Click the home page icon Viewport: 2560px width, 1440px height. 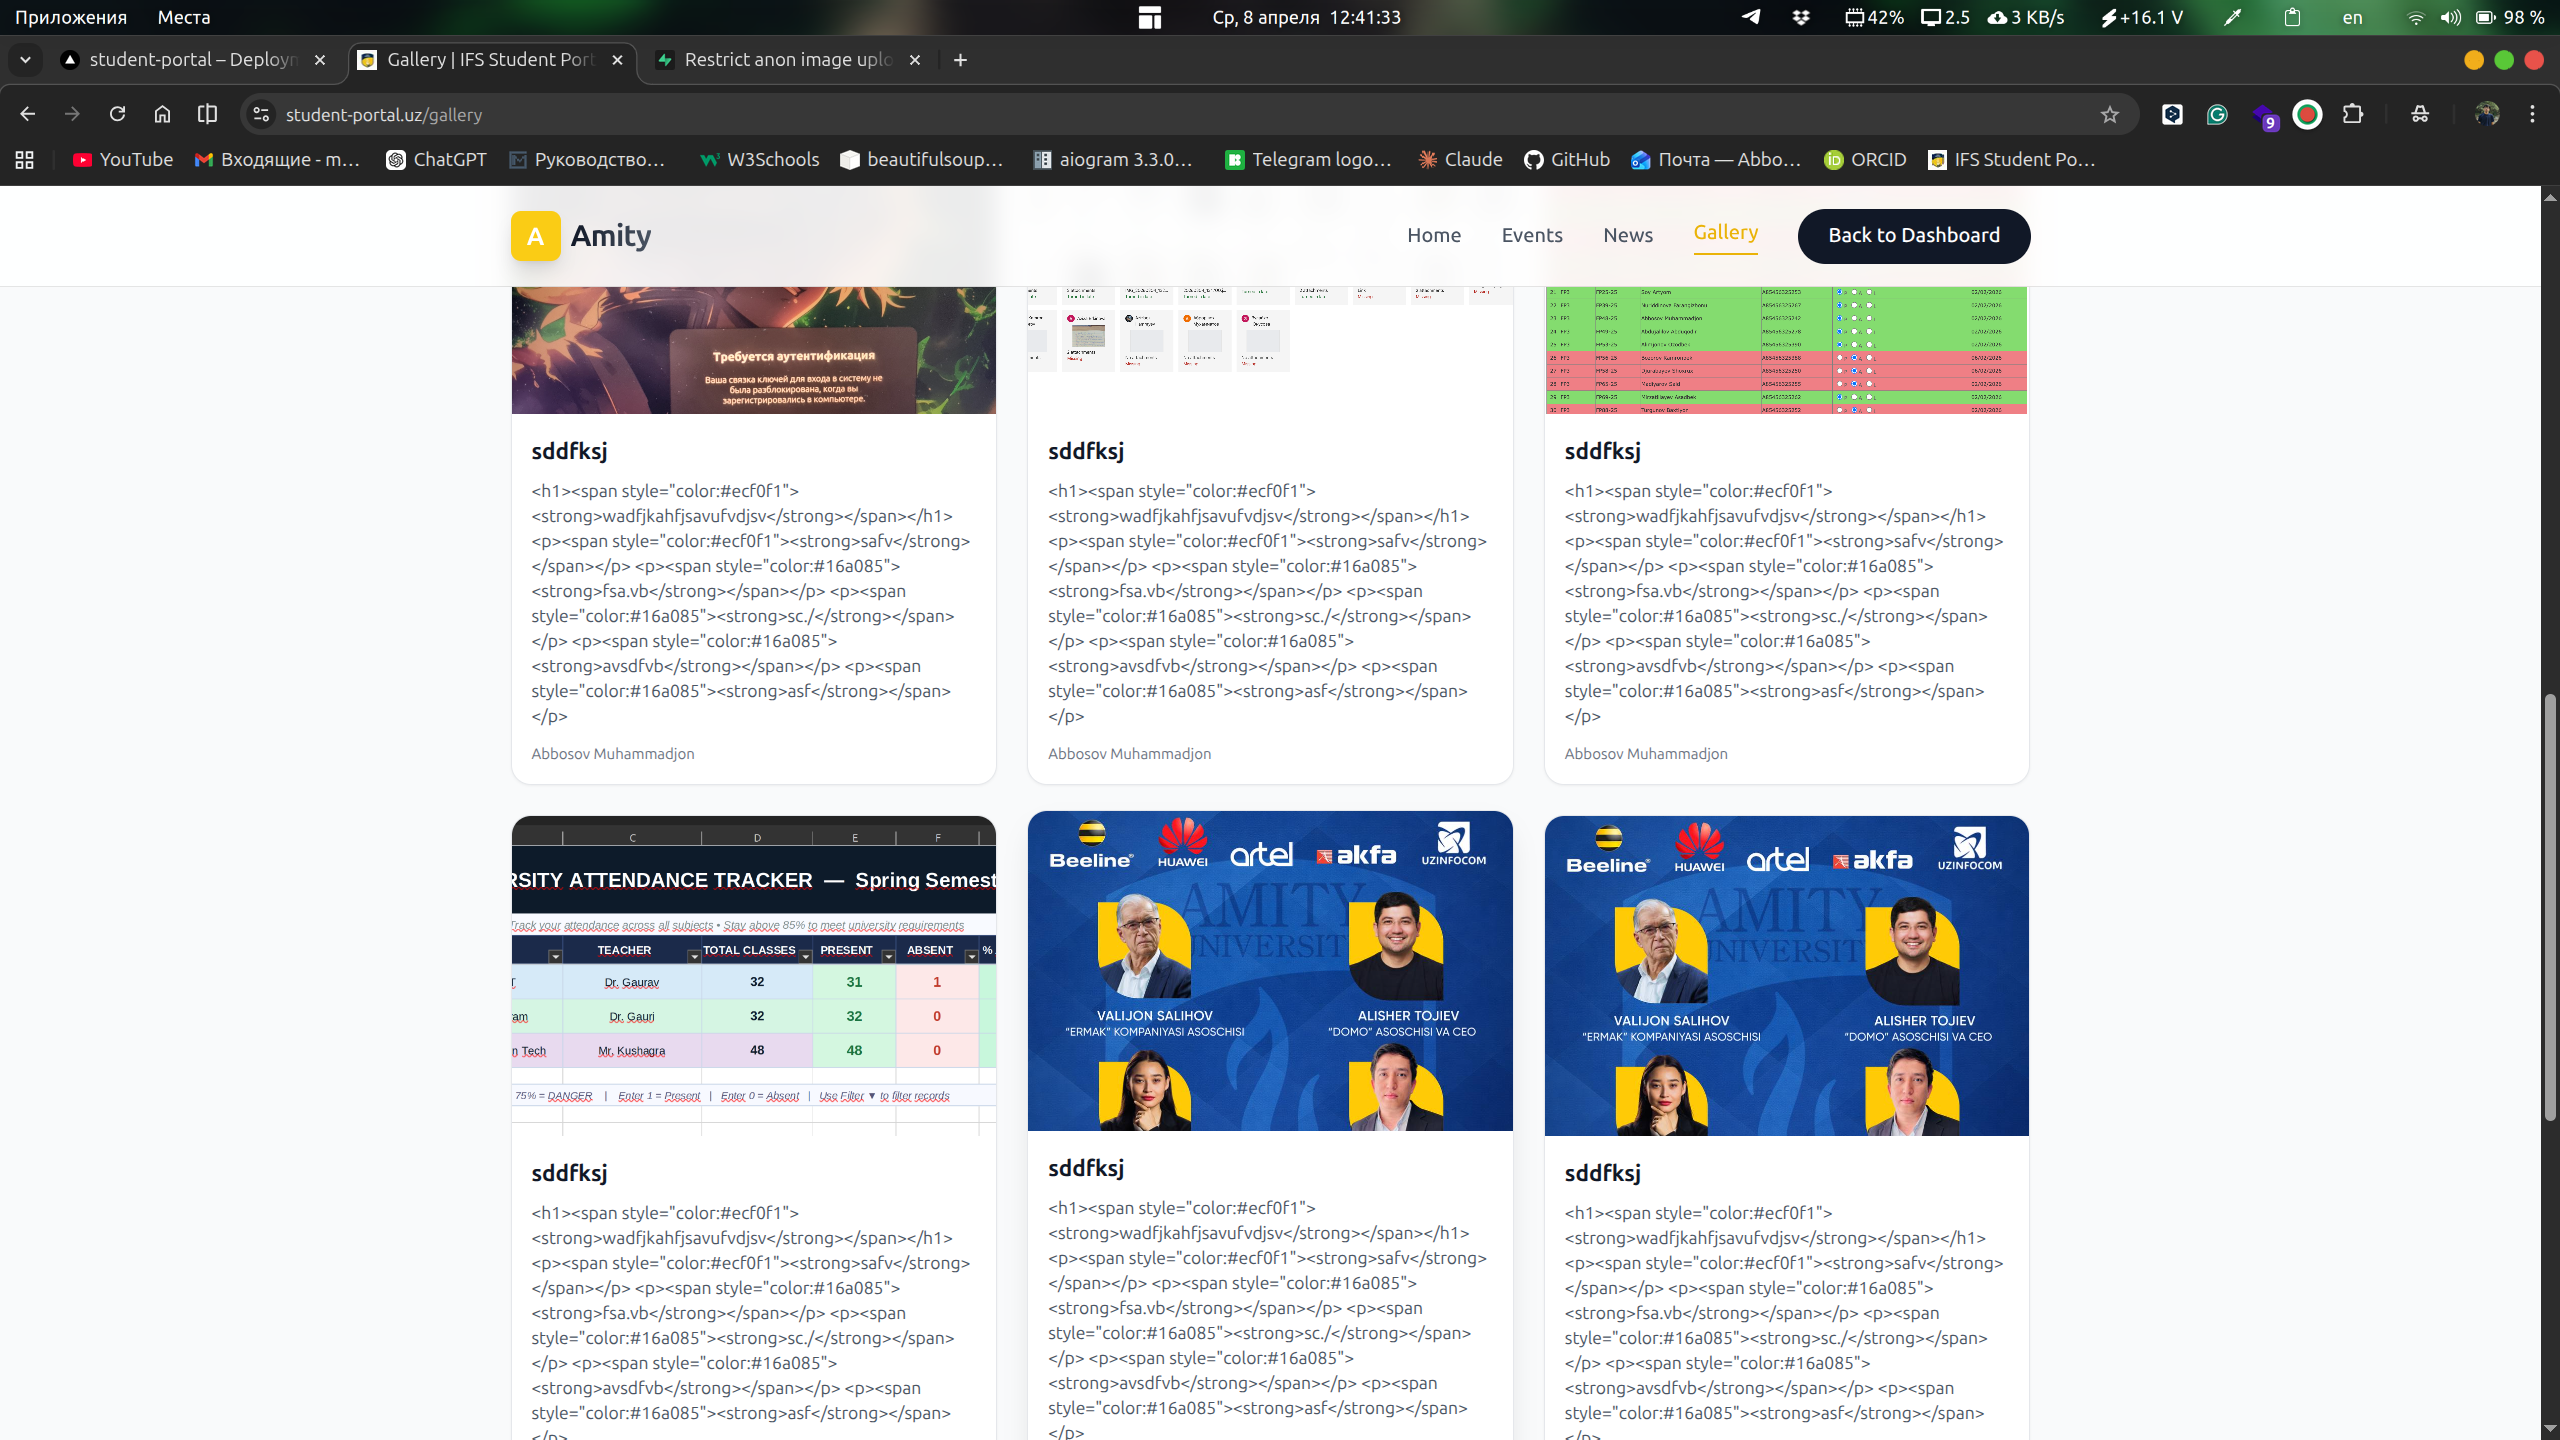coord(162,114)
